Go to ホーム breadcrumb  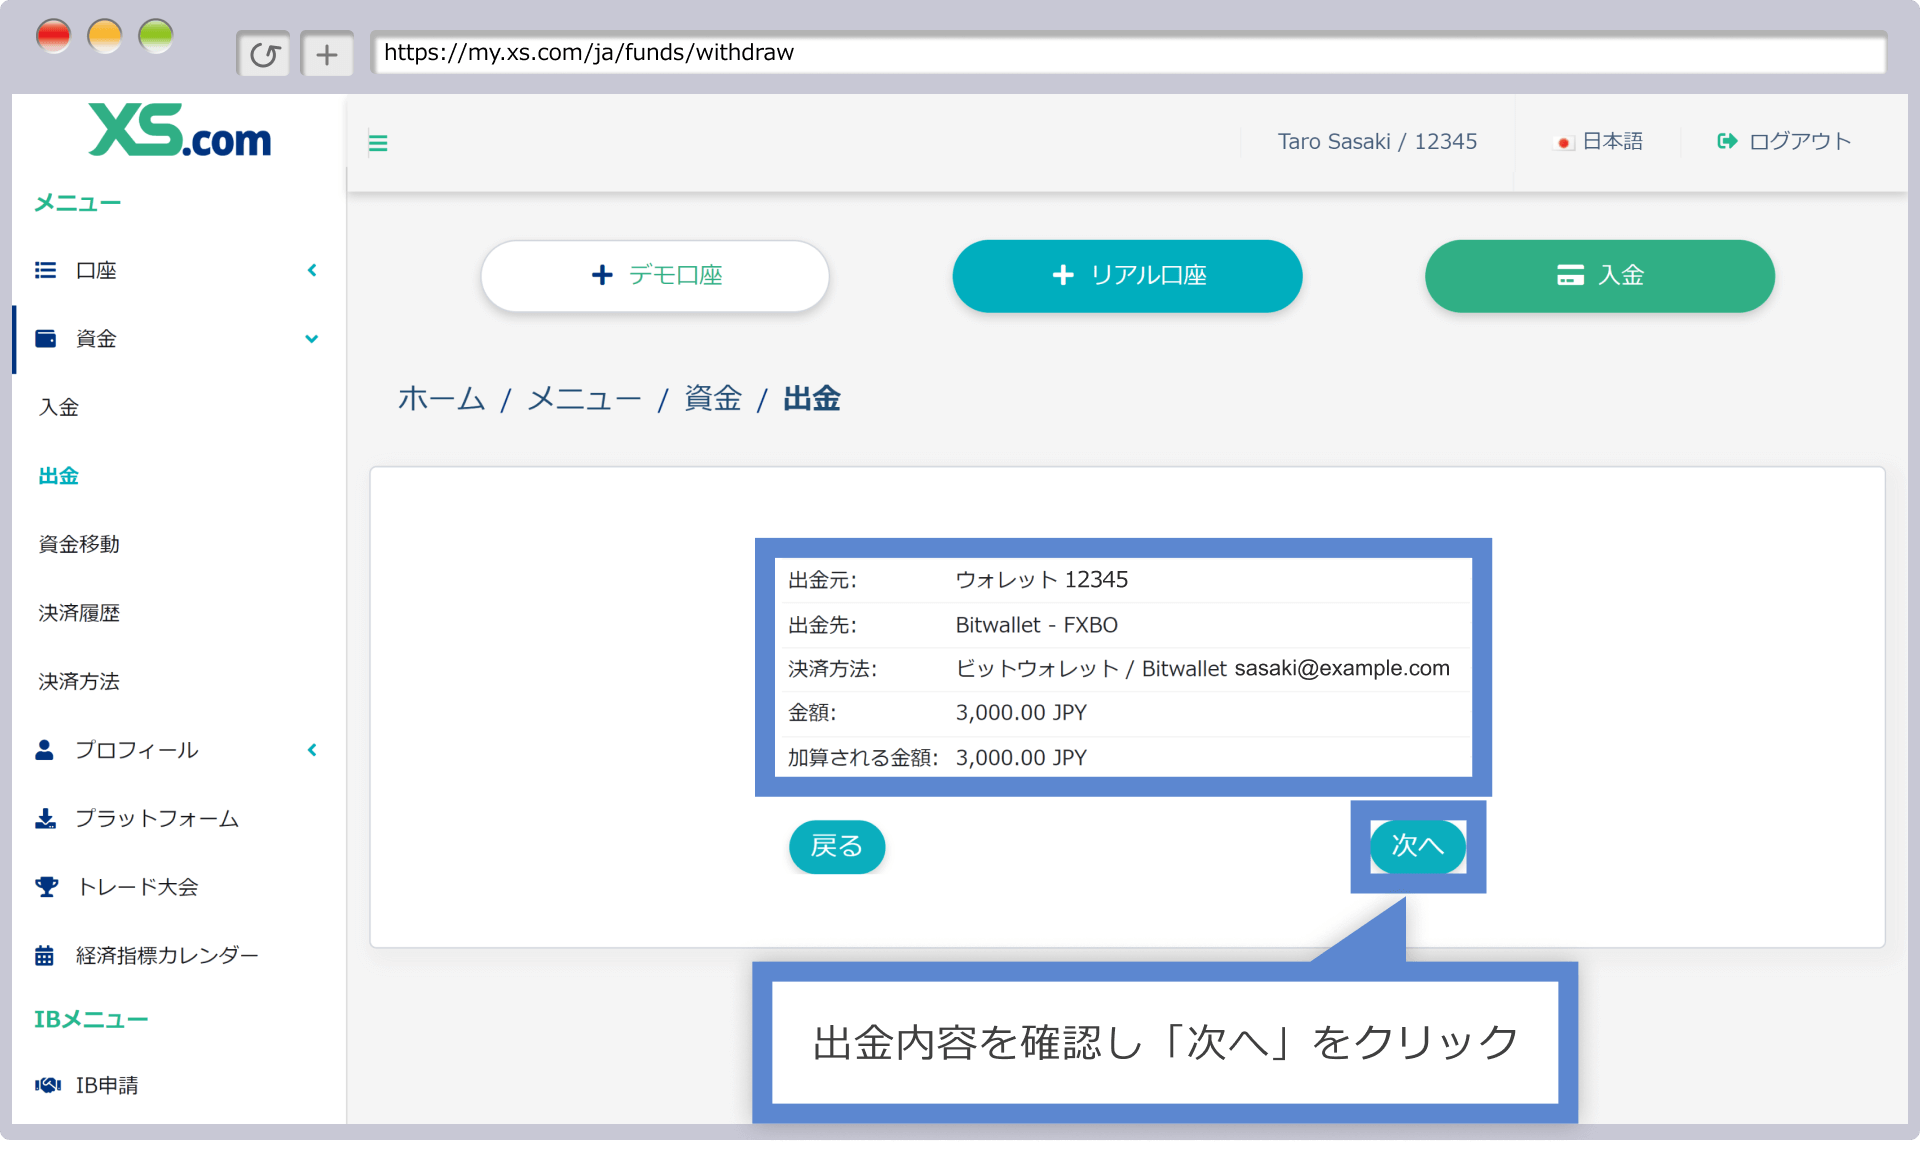[x=441, y=399]
